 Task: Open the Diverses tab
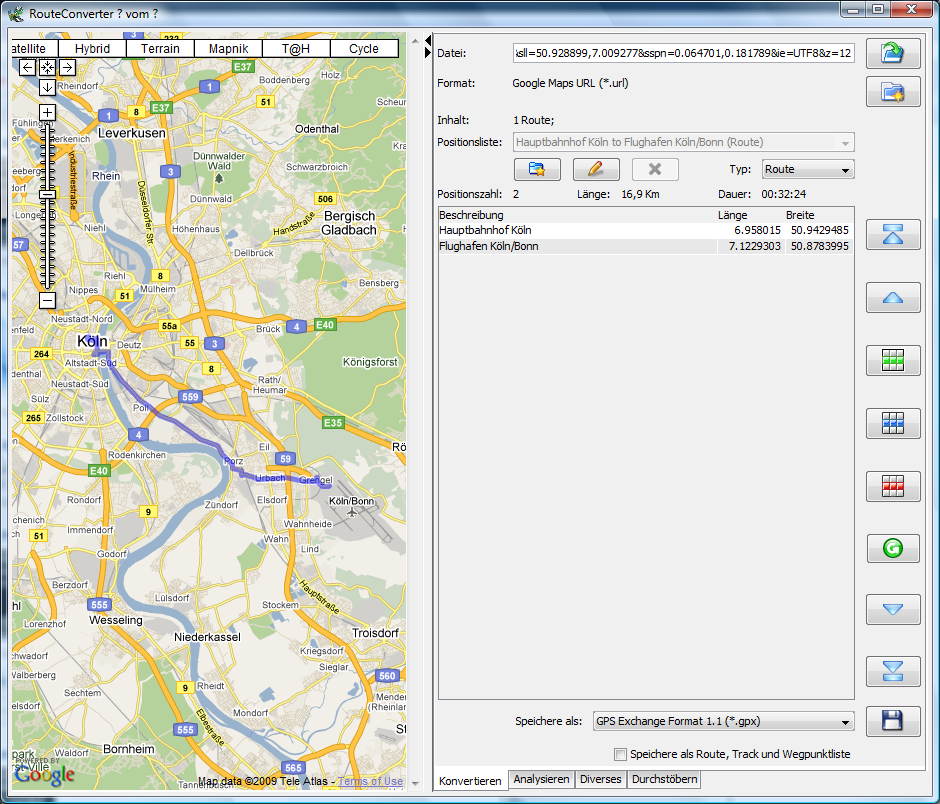tap(601, 779)
